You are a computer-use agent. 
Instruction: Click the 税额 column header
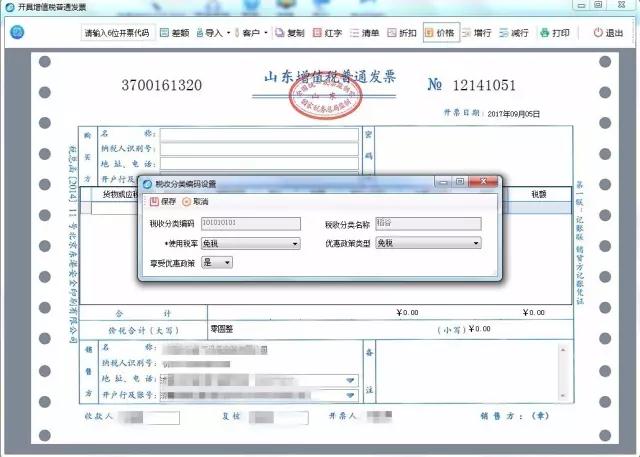click(x=539, y=195)
